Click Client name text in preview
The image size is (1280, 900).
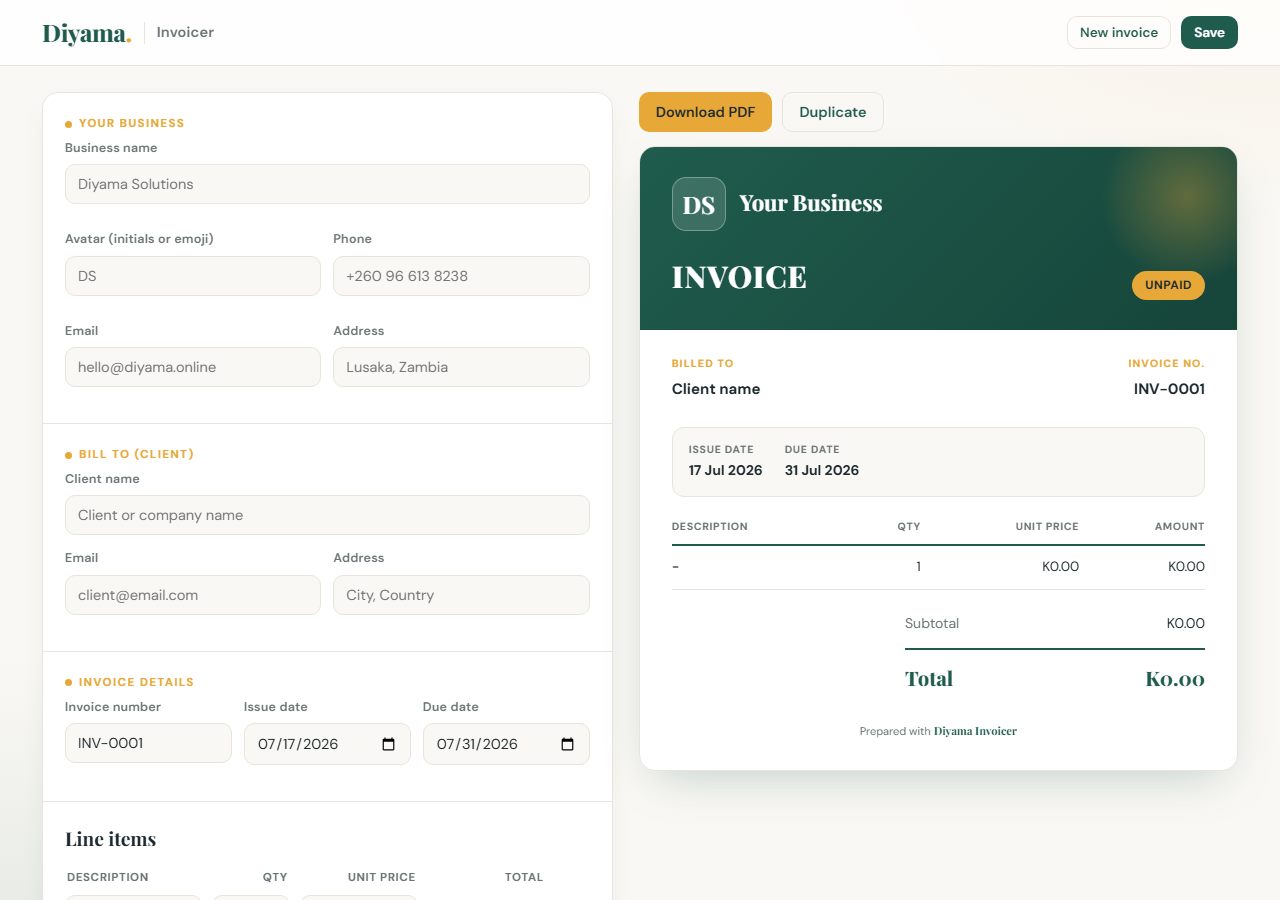[x=716, y=389]
